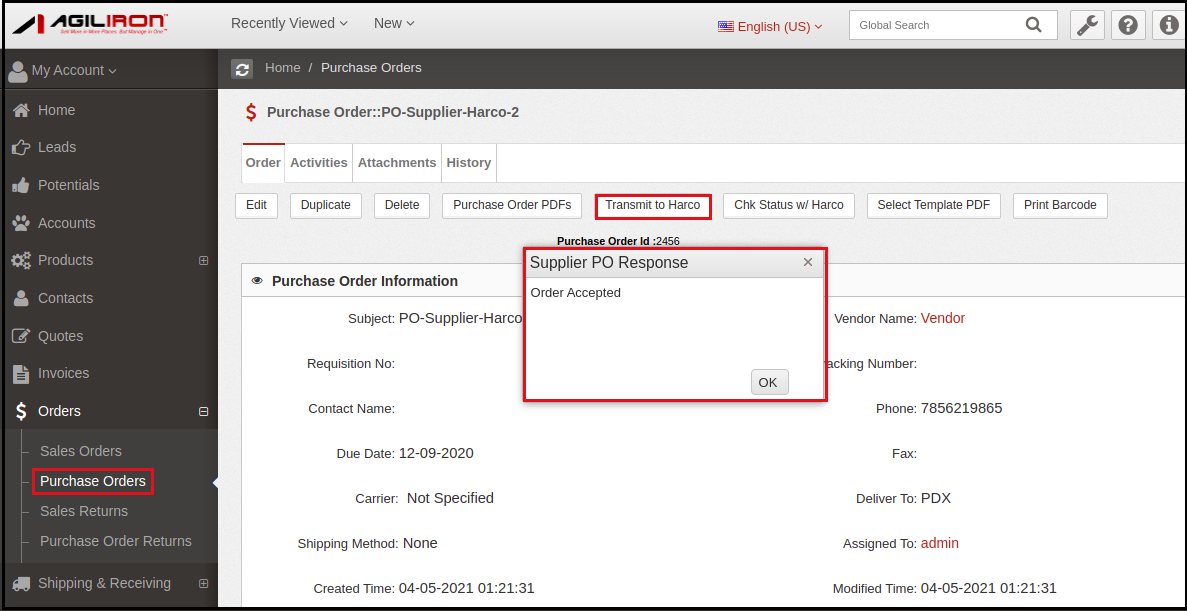Open Purchase Order Returns in sidebar
1187x611 pixels.
coord(116,541)
